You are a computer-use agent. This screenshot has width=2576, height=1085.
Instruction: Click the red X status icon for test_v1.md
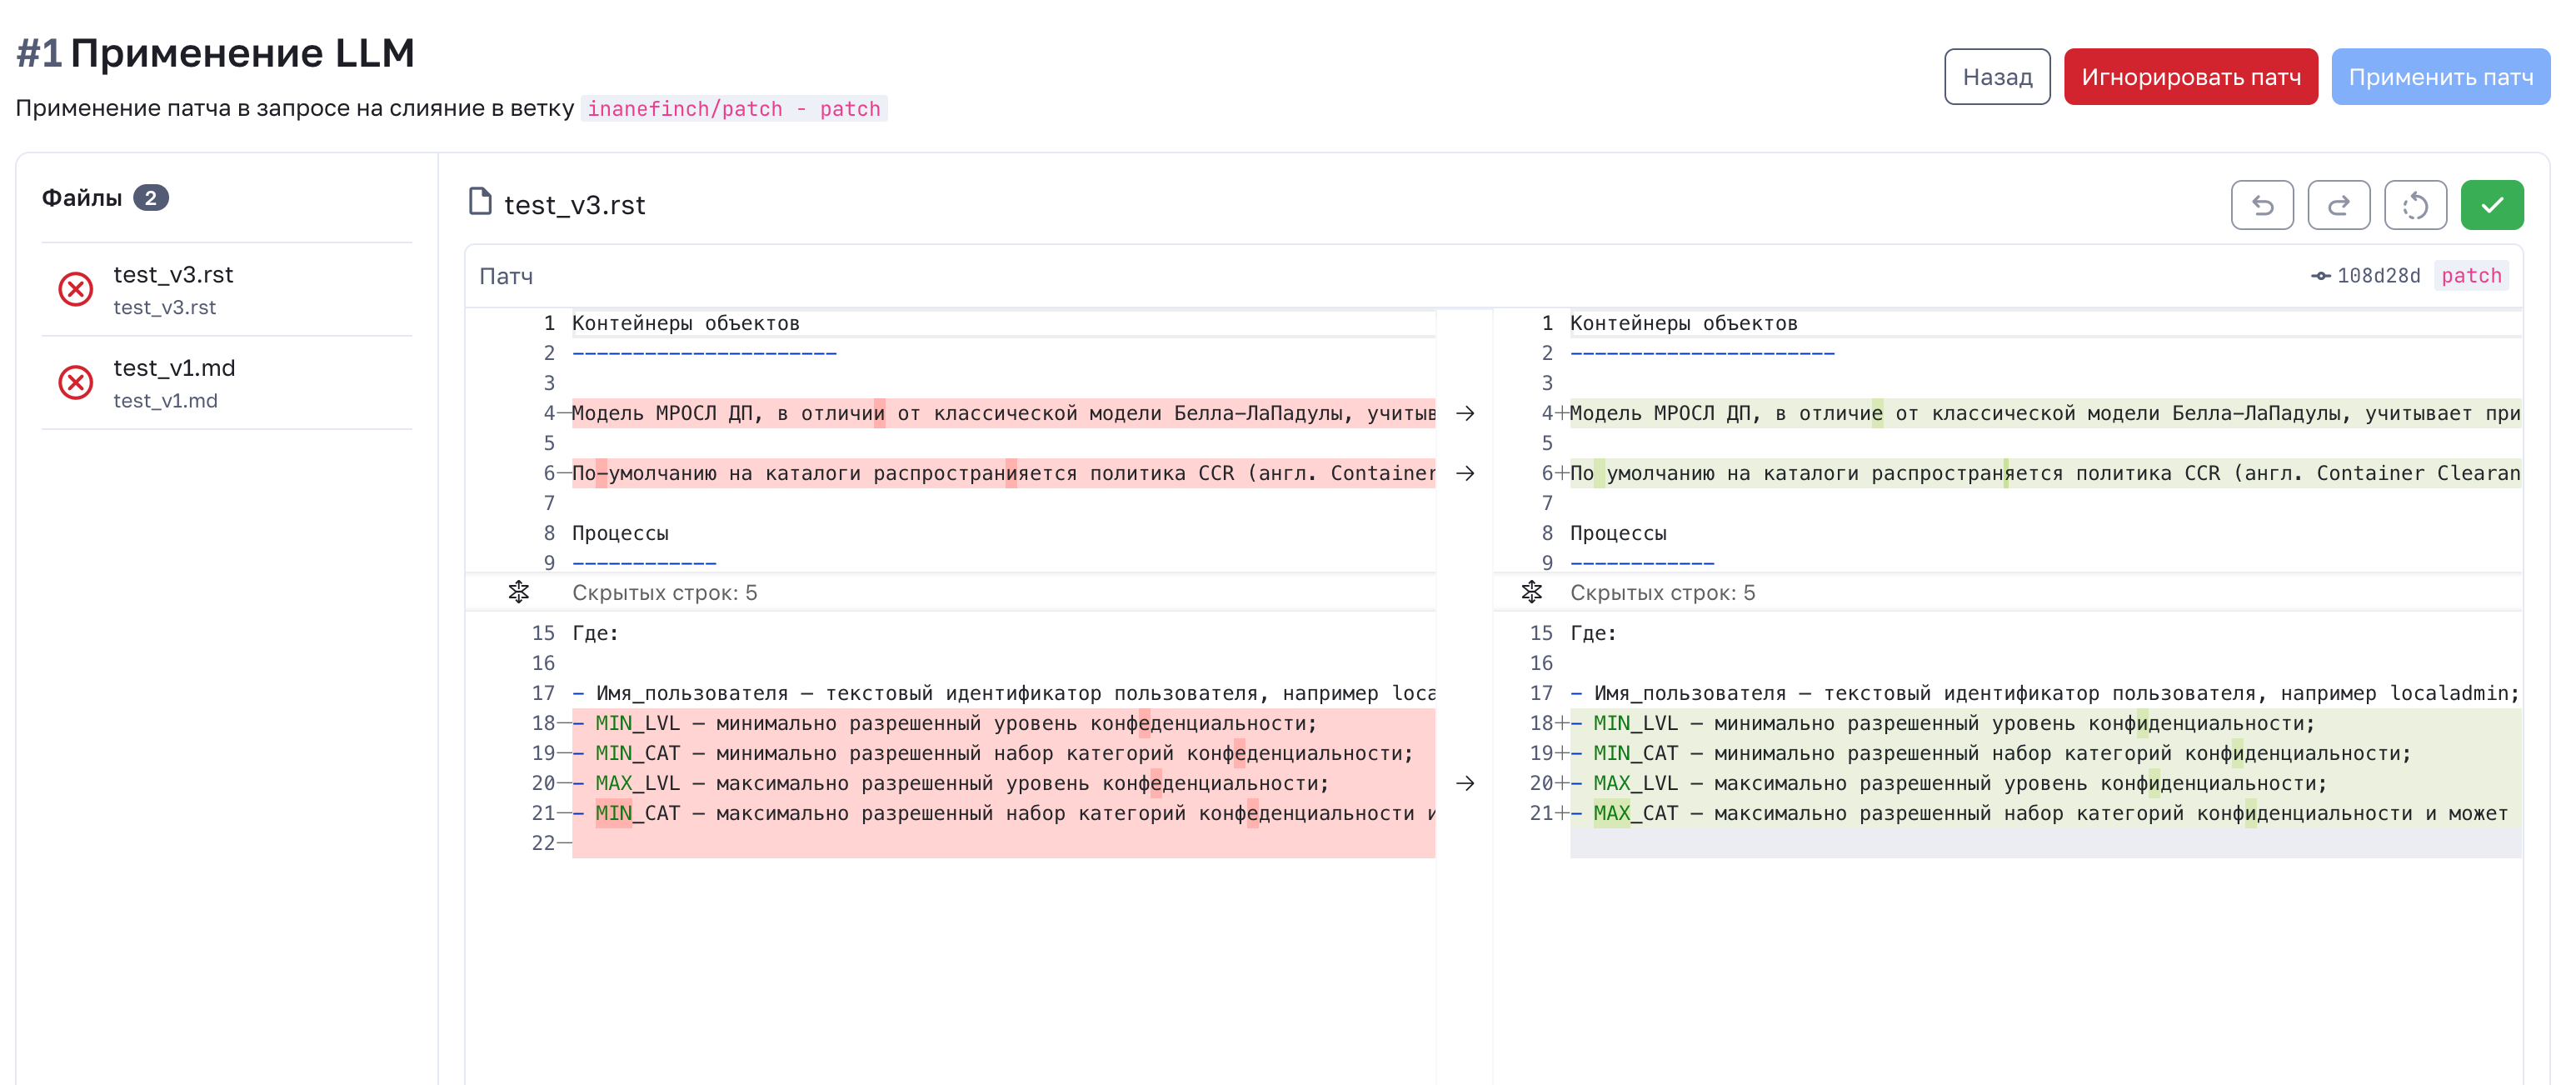coord(76,382)
